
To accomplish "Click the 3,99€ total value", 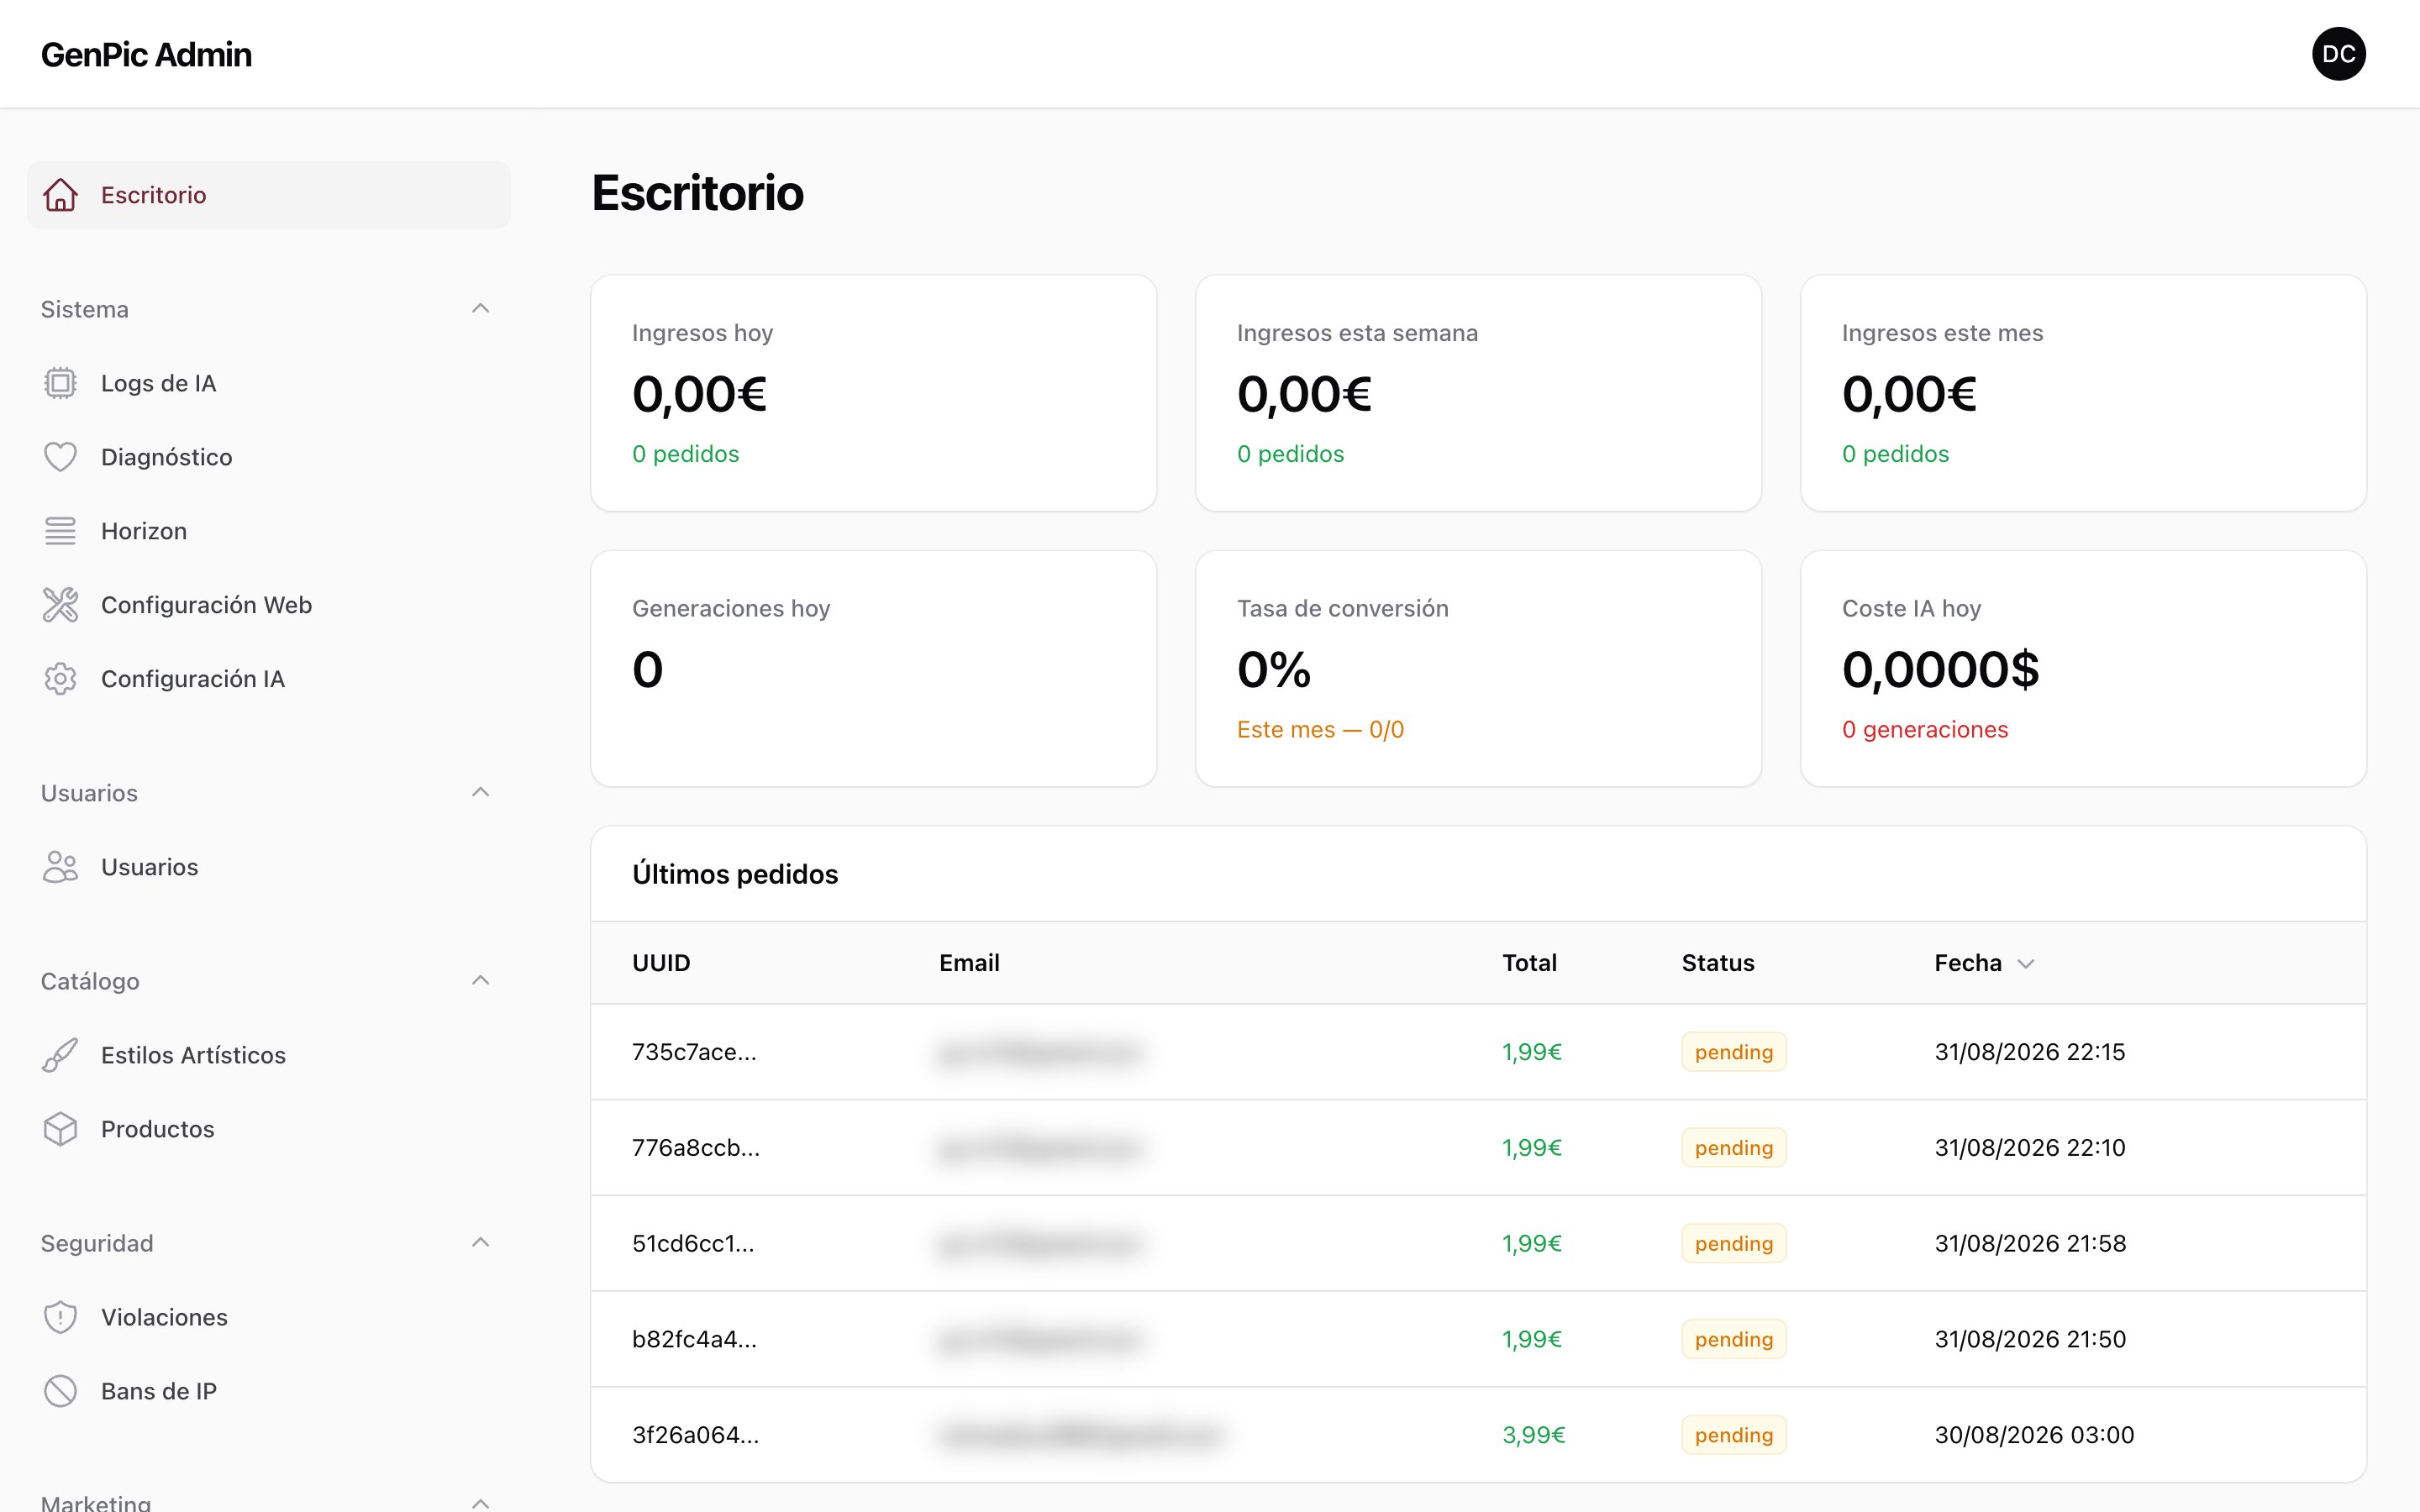I will tap(1533, 1435).
